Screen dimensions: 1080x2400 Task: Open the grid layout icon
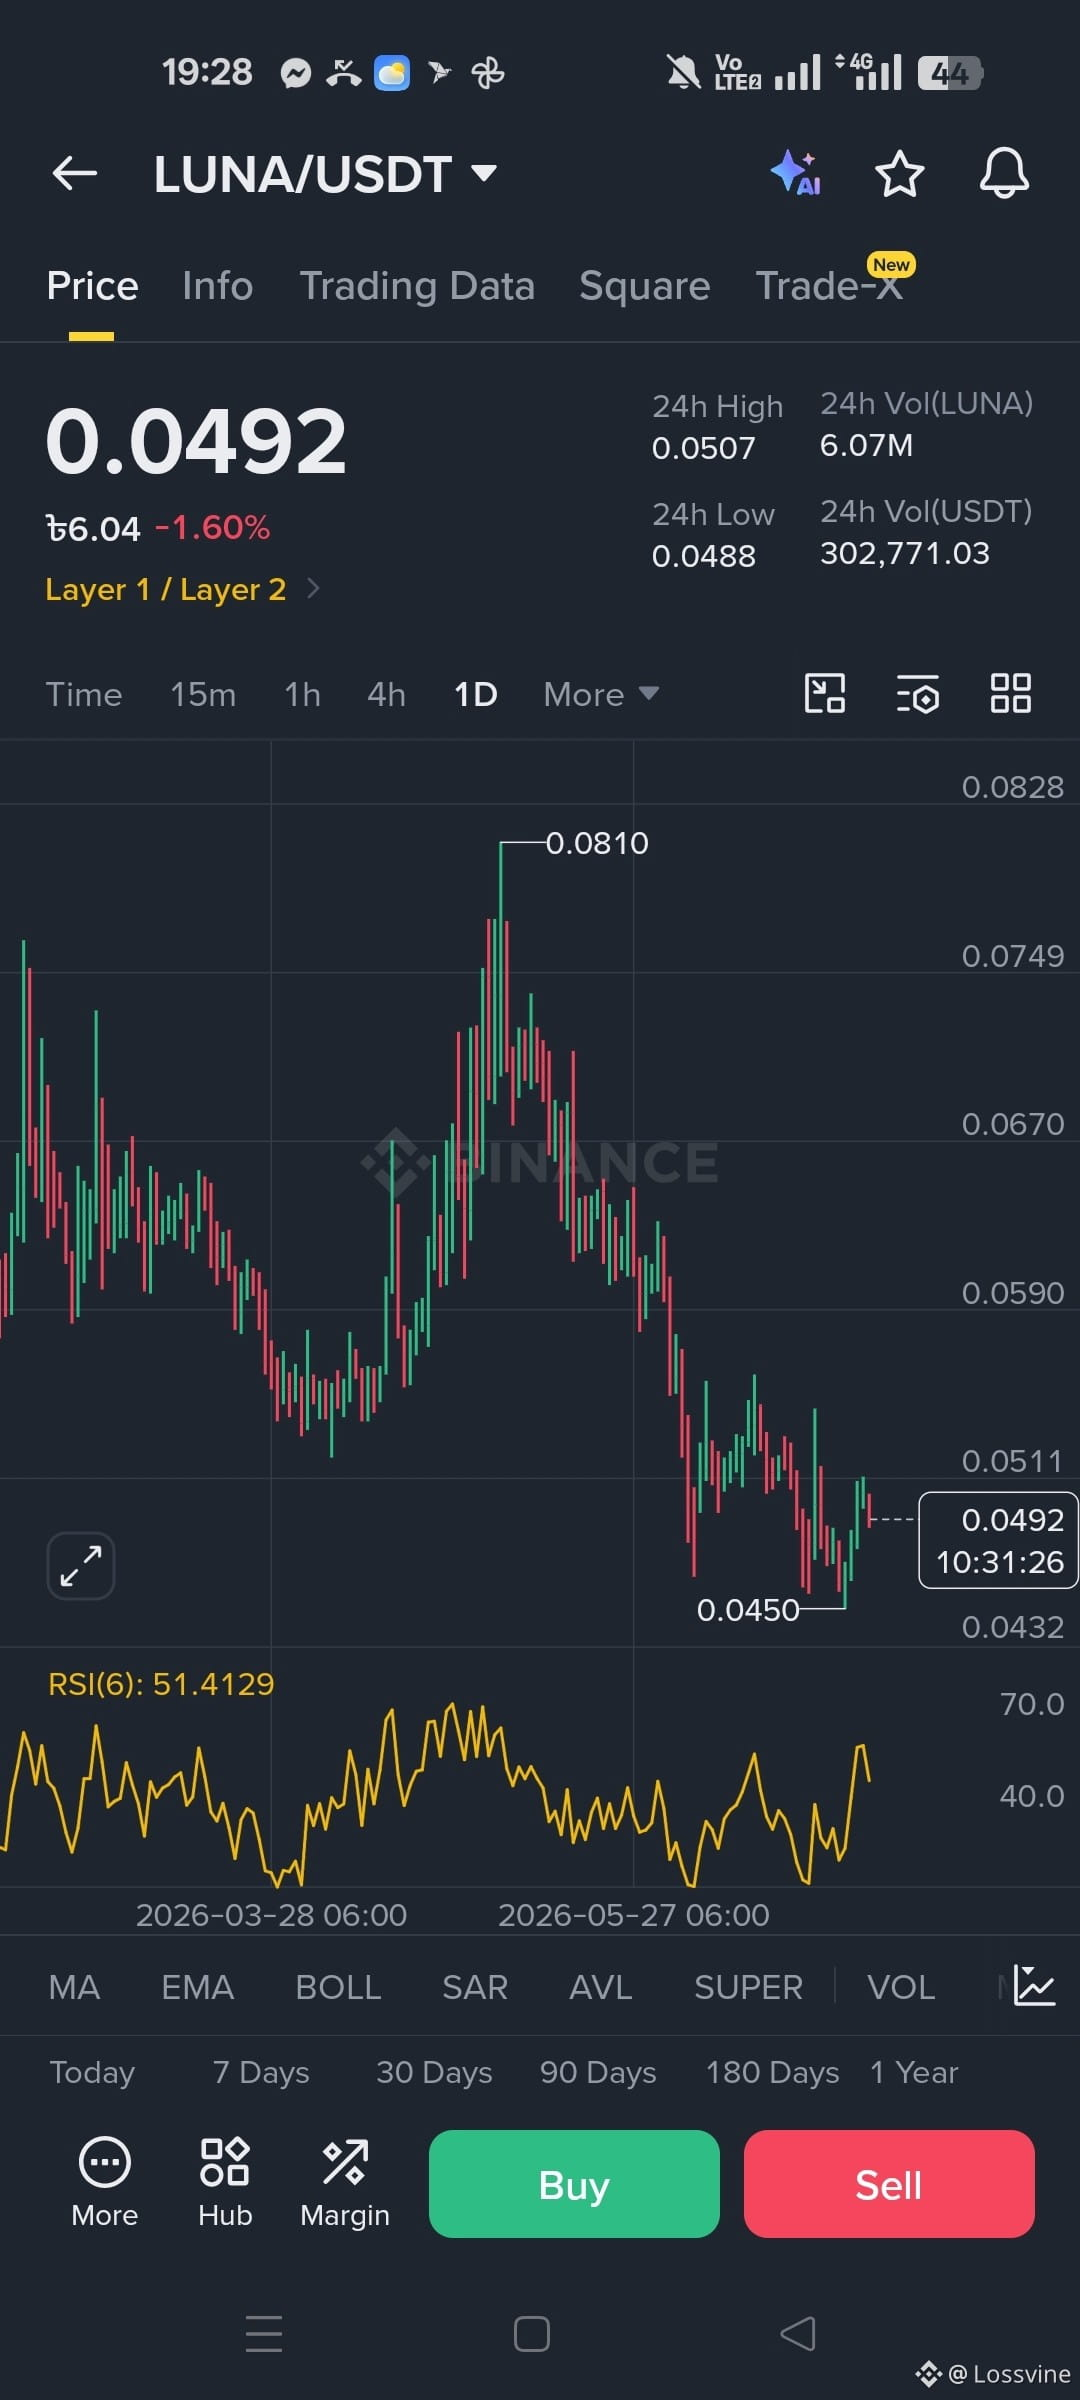(x=1010, y=693)
